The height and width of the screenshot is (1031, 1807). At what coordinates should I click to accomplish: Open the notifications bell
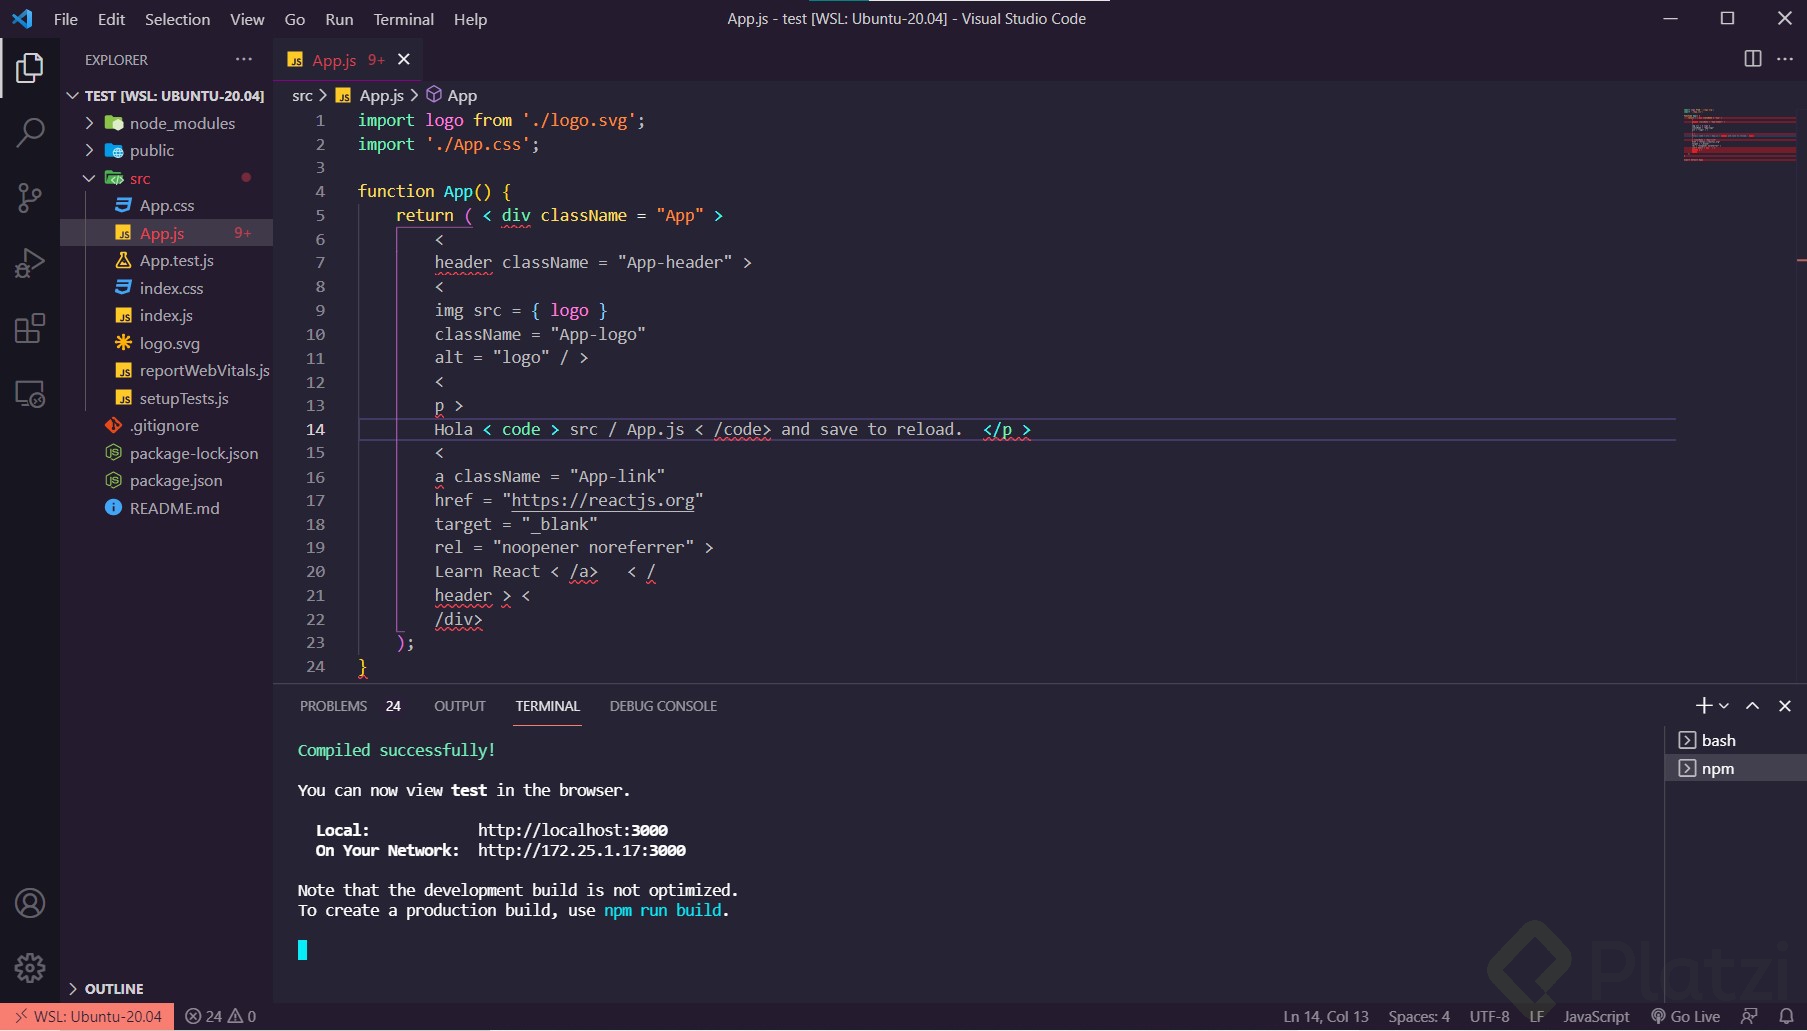click(x=1786, y=1017)
